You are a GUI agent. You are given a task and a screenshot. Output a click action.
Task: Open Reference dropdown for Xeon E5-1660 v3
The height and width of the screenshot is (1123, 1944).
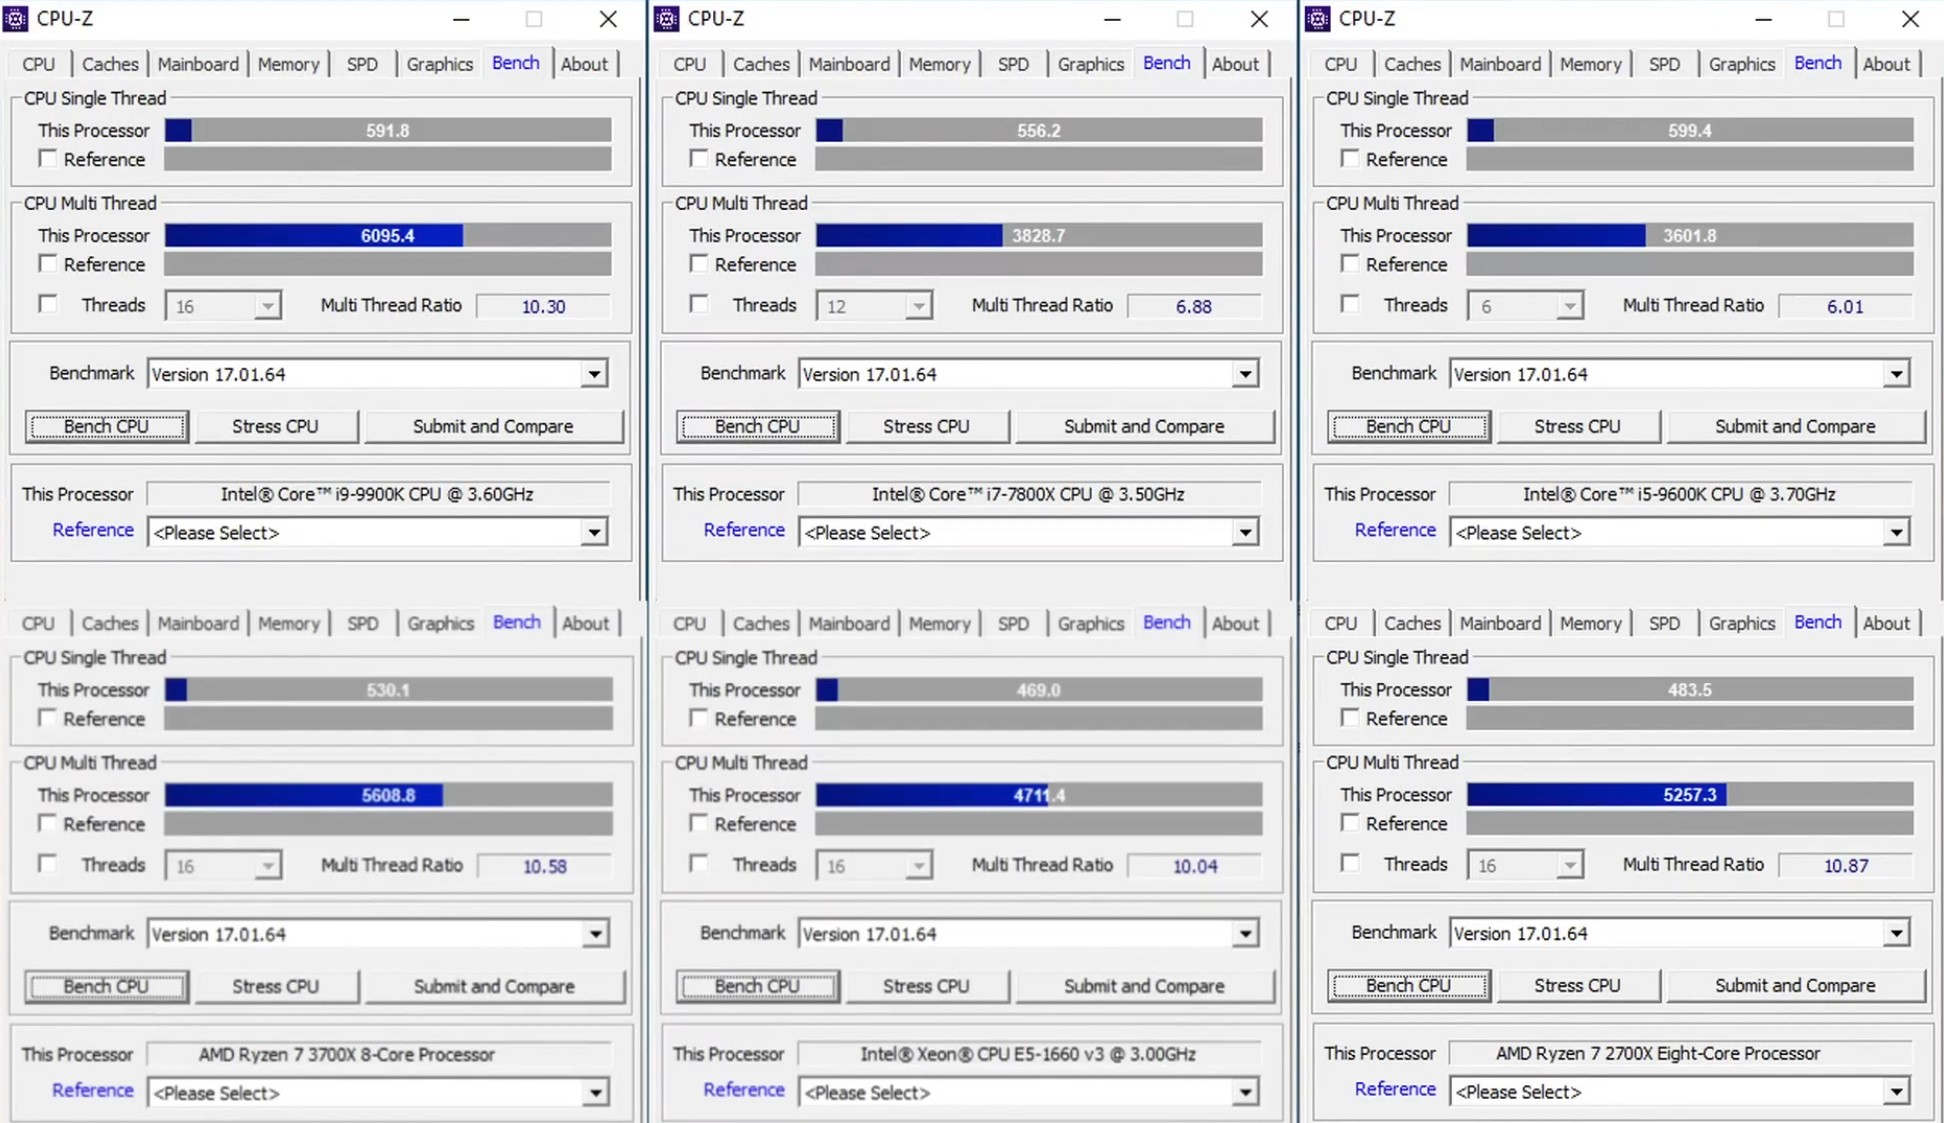click(1245, 1092)
